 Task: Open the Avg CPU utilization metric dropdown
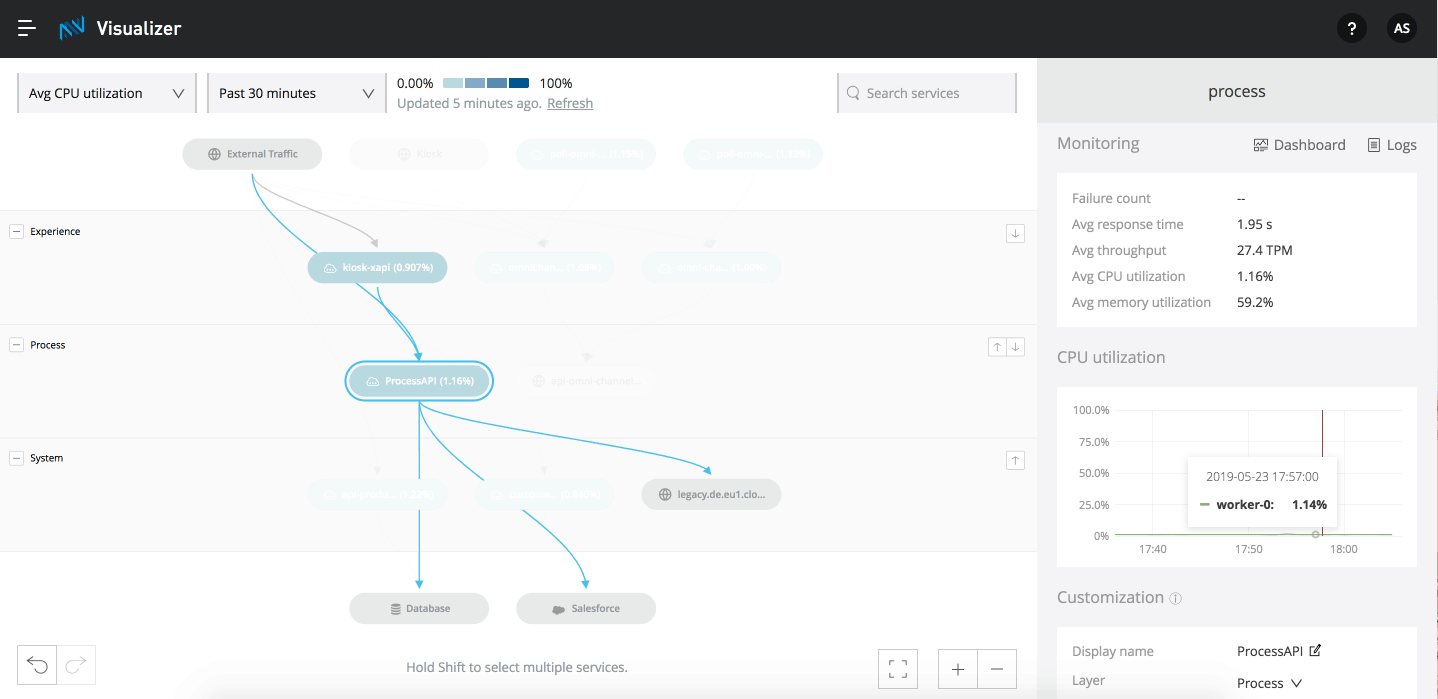tap(106, 92)
